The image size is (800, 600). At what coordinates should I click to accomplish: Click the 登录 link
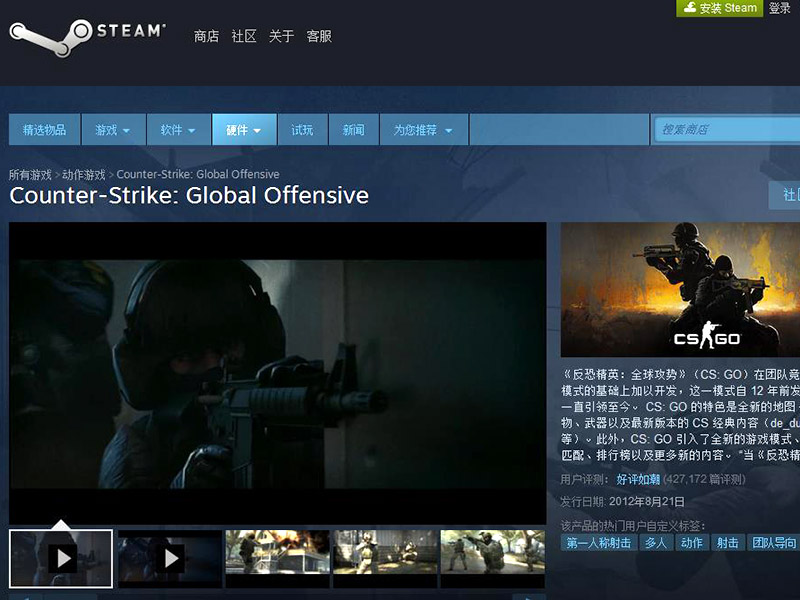(780, 8)
